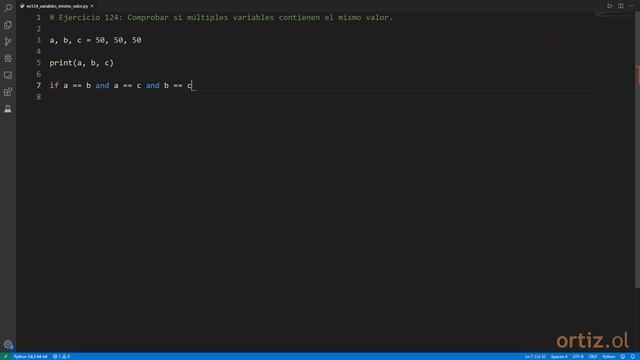Place the cursor on line number 7
Image resolution: width=640 pixels, height=360 pixels.
click(x=39, y=85)
